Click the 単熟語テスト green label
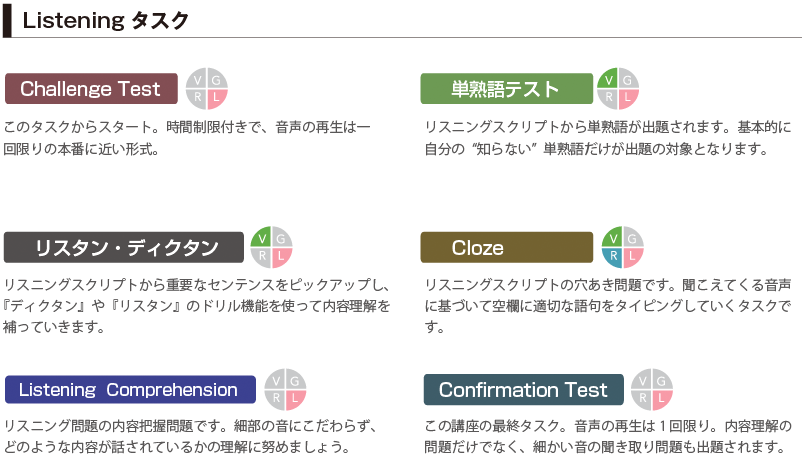The width and height of the screenshot is (802, 468). (506, 88)
